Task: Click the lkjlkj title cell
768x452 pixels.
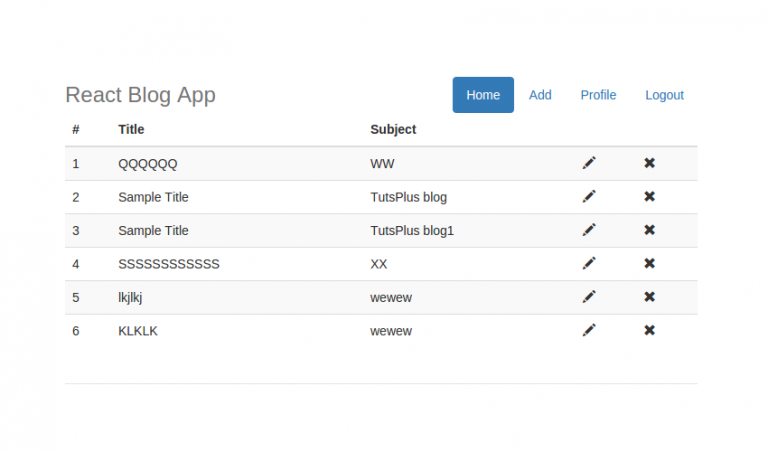Action: tap(130, 297)
